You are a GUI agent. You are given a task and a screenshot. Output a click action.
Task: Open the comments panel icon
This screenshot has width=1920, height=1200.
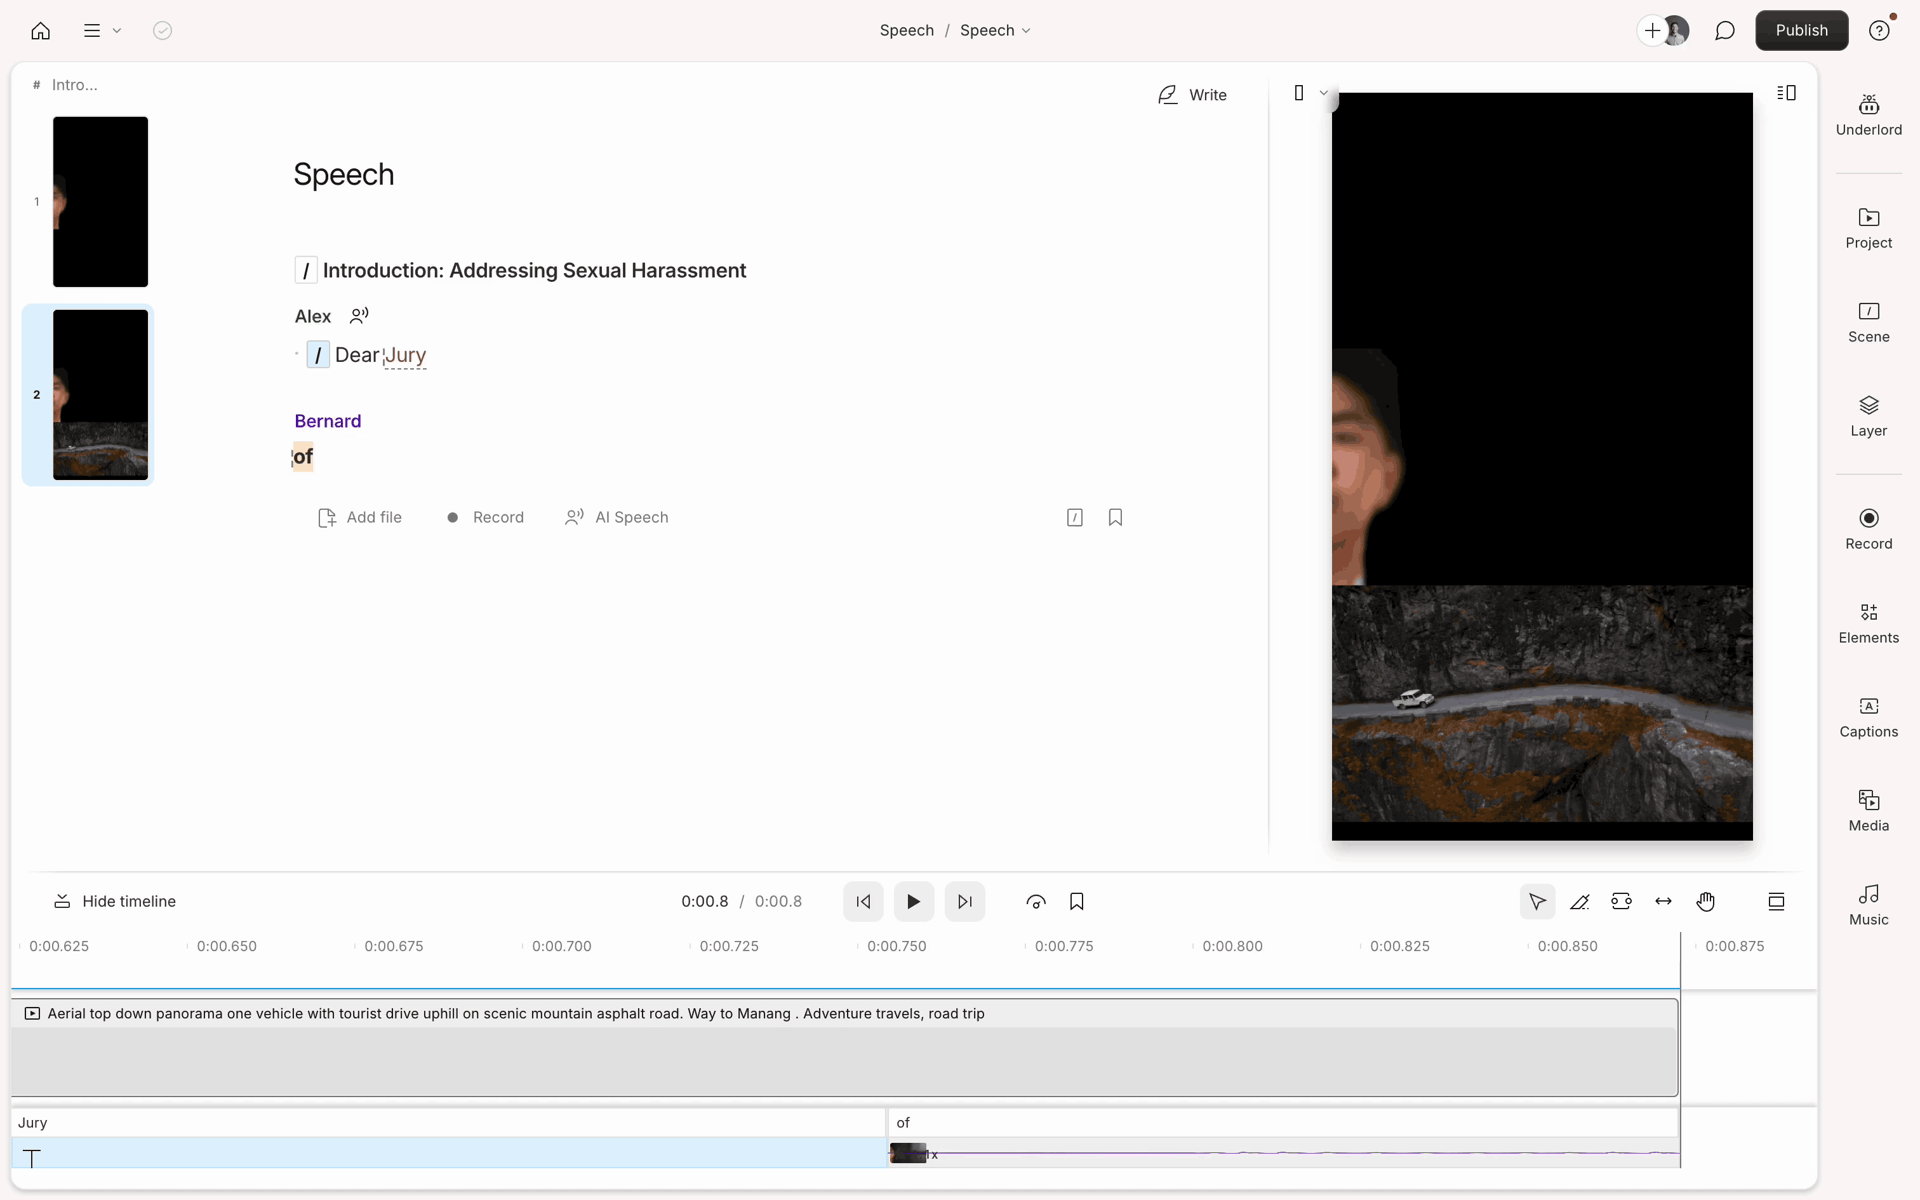(x=1724, y=30)
